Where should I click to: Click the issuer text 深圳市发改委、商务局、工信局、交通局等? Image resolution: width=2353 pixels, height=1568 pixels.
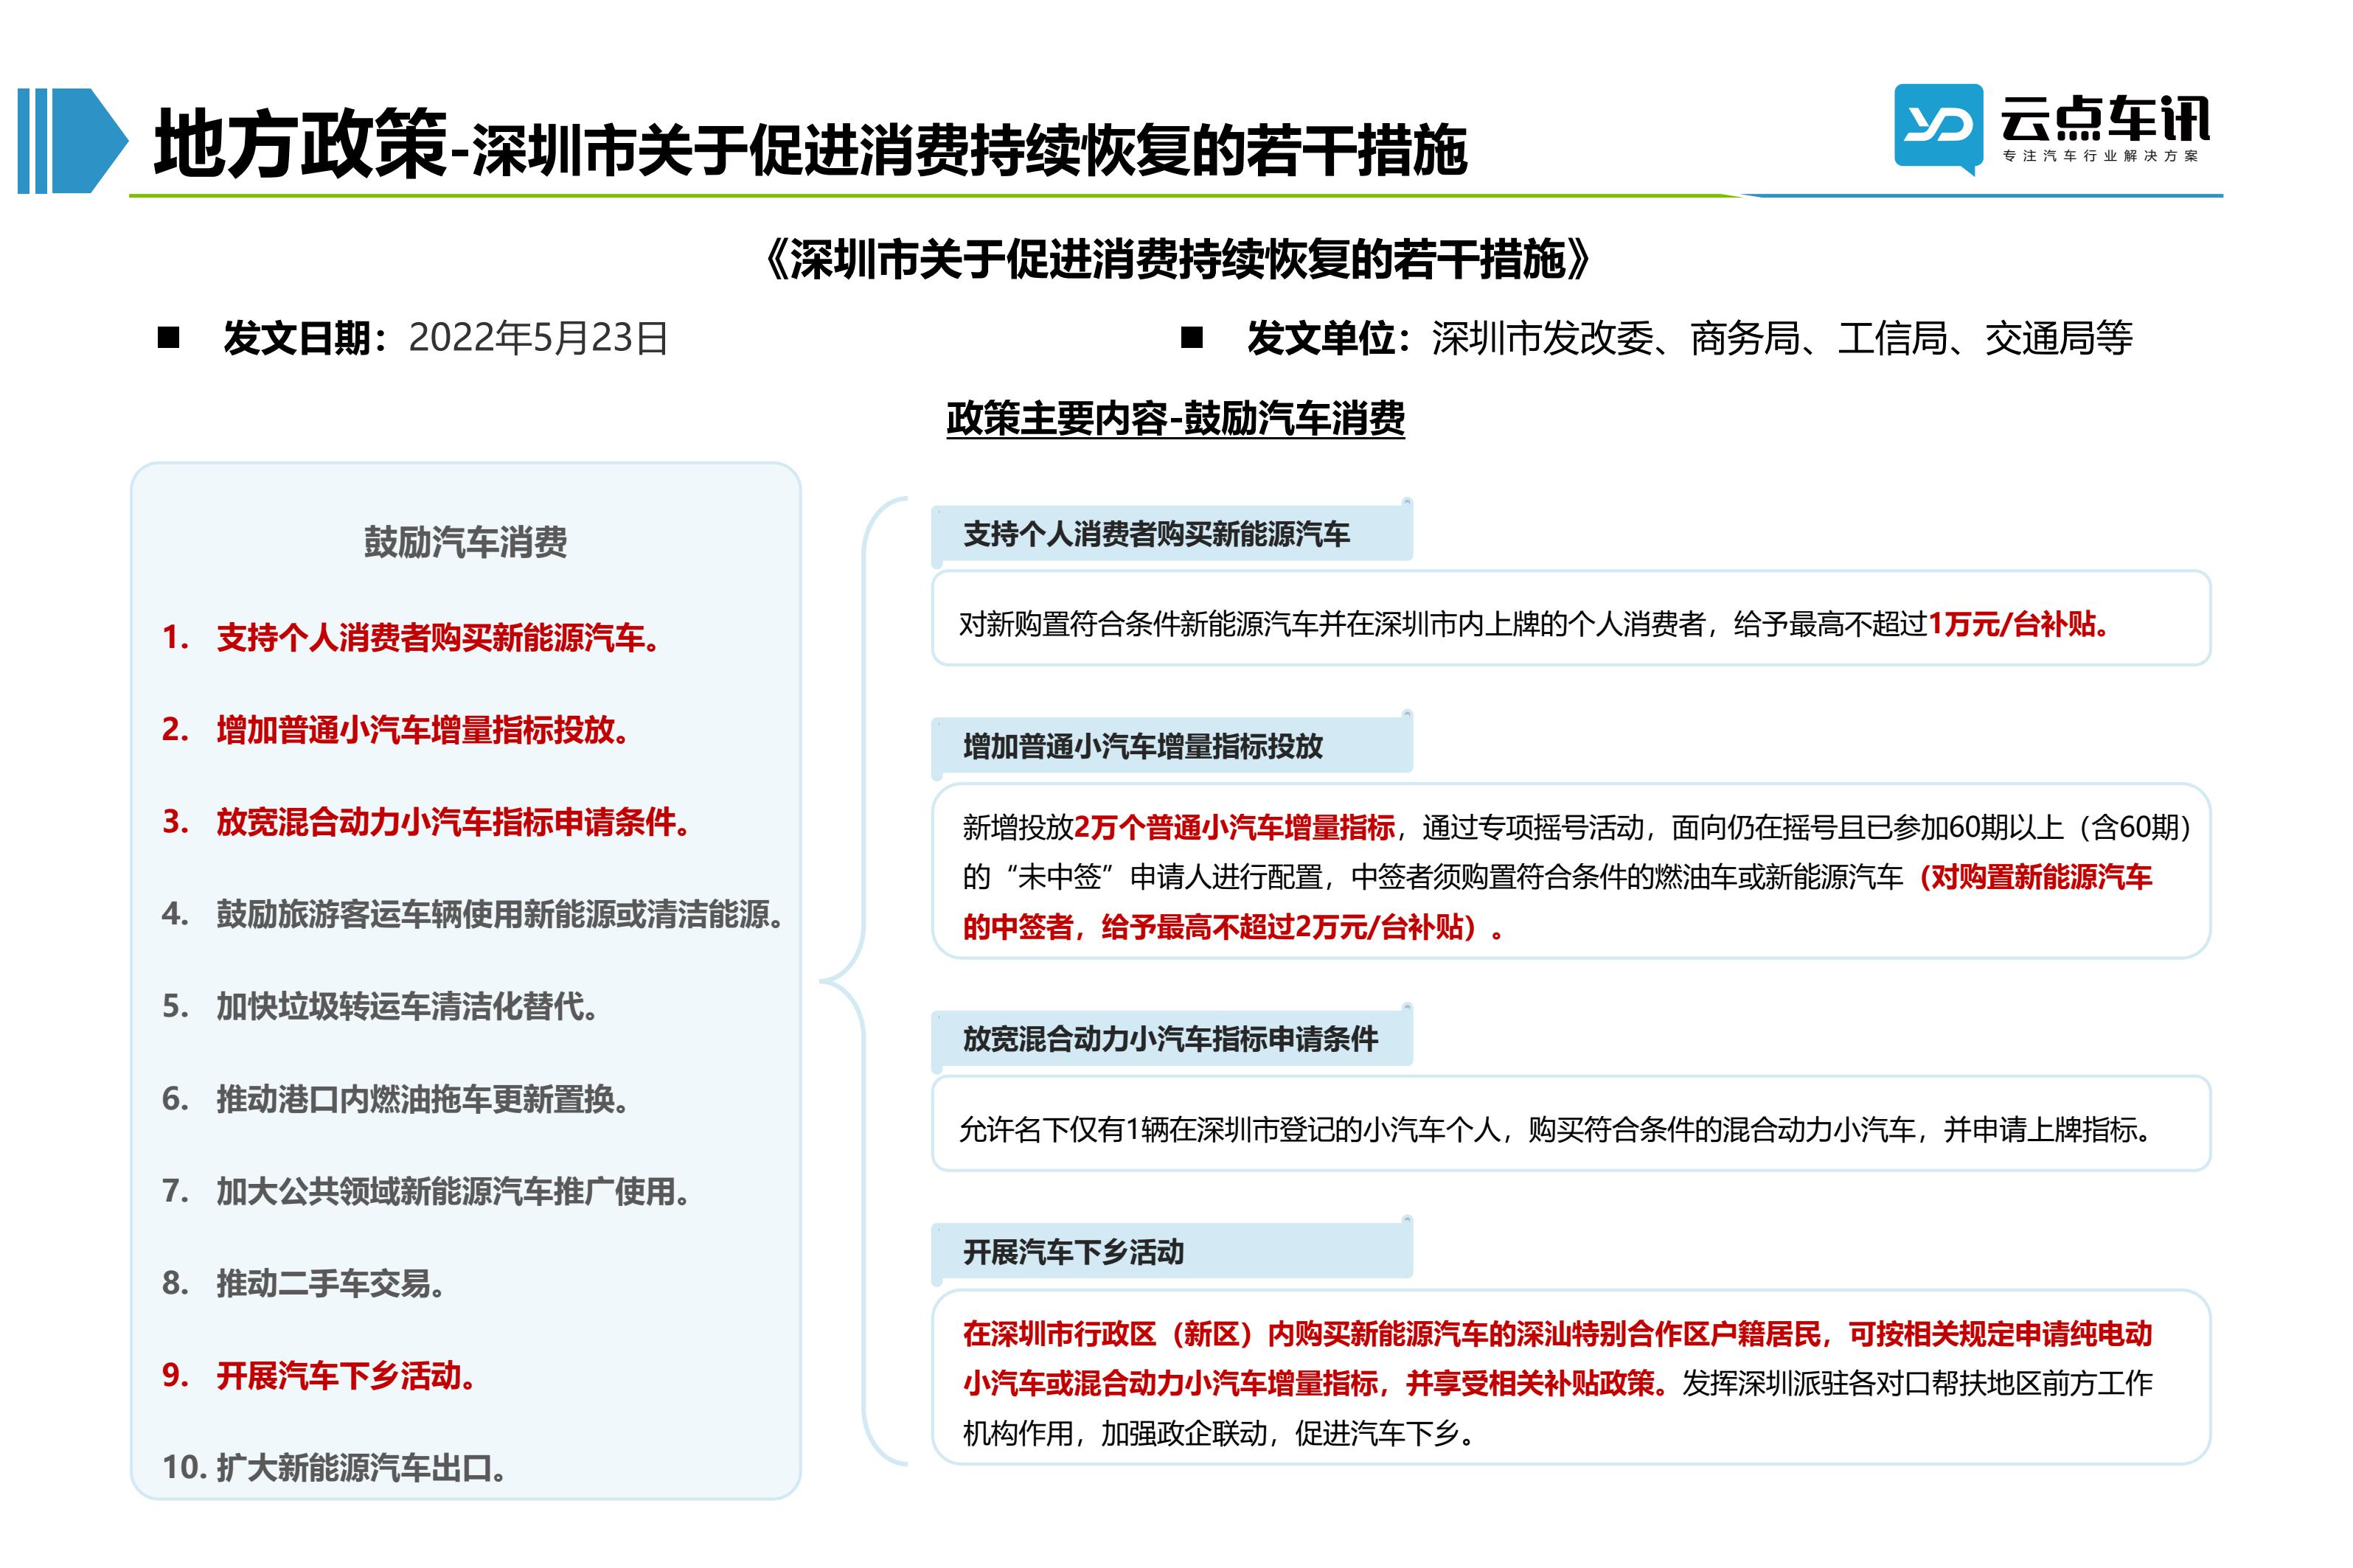click(x=1781, y=338)
